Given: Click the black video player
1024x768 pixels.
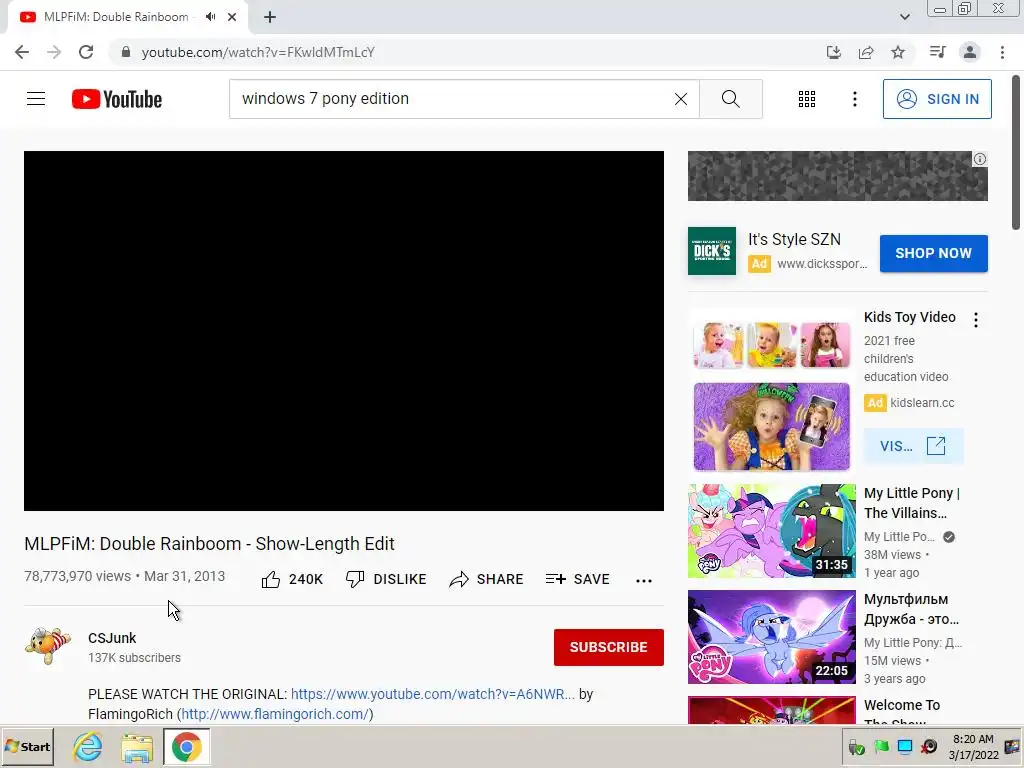Looking at the screenshot, I should 344,330.
